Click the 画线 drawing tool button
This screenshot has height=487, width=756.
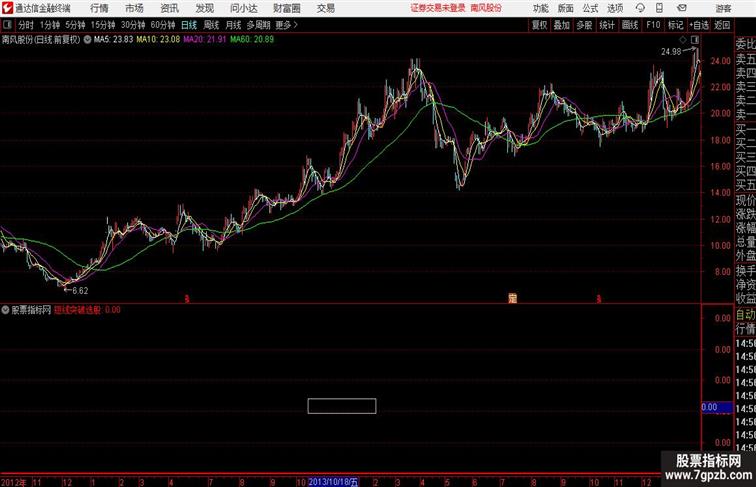(x=630, y=25)
